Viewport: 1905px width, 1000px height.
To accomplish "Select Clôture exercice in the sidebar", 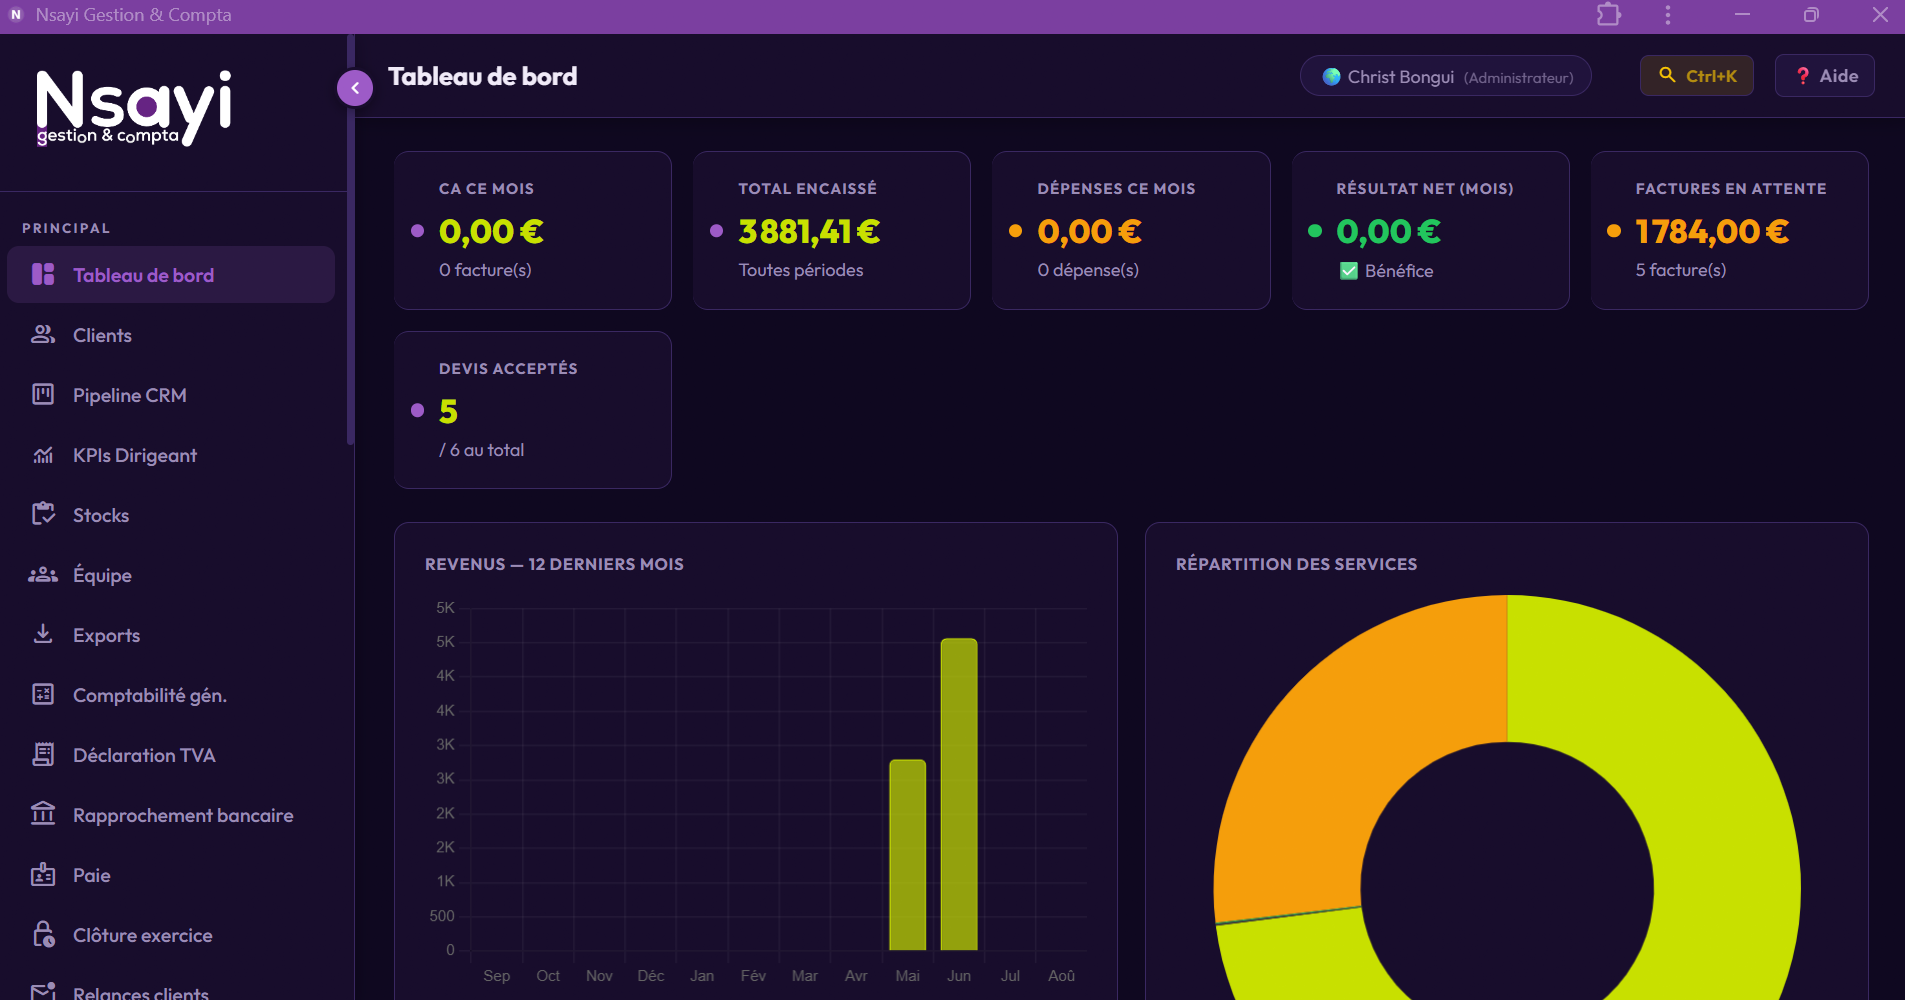I will pyautogui.click(x=171, y=935).
